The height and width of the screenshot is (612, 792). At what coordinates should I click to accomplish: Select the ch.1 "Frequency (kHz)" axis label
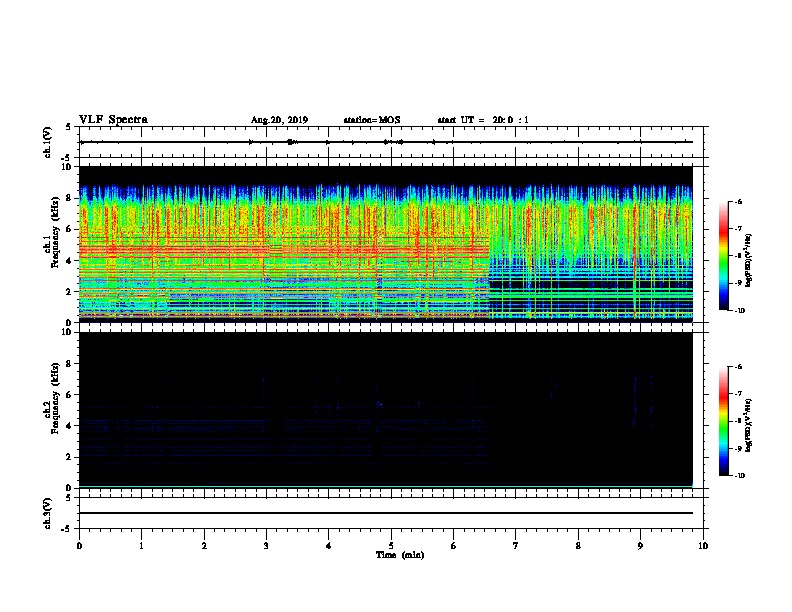pos(56,232)
